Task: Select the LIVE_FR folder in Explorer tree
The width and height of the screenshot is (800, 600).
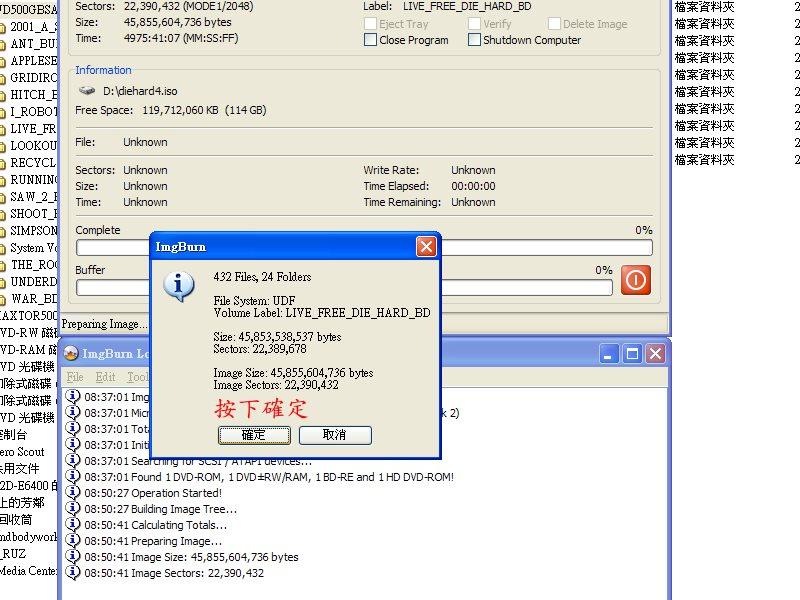Action: point(34,129)
